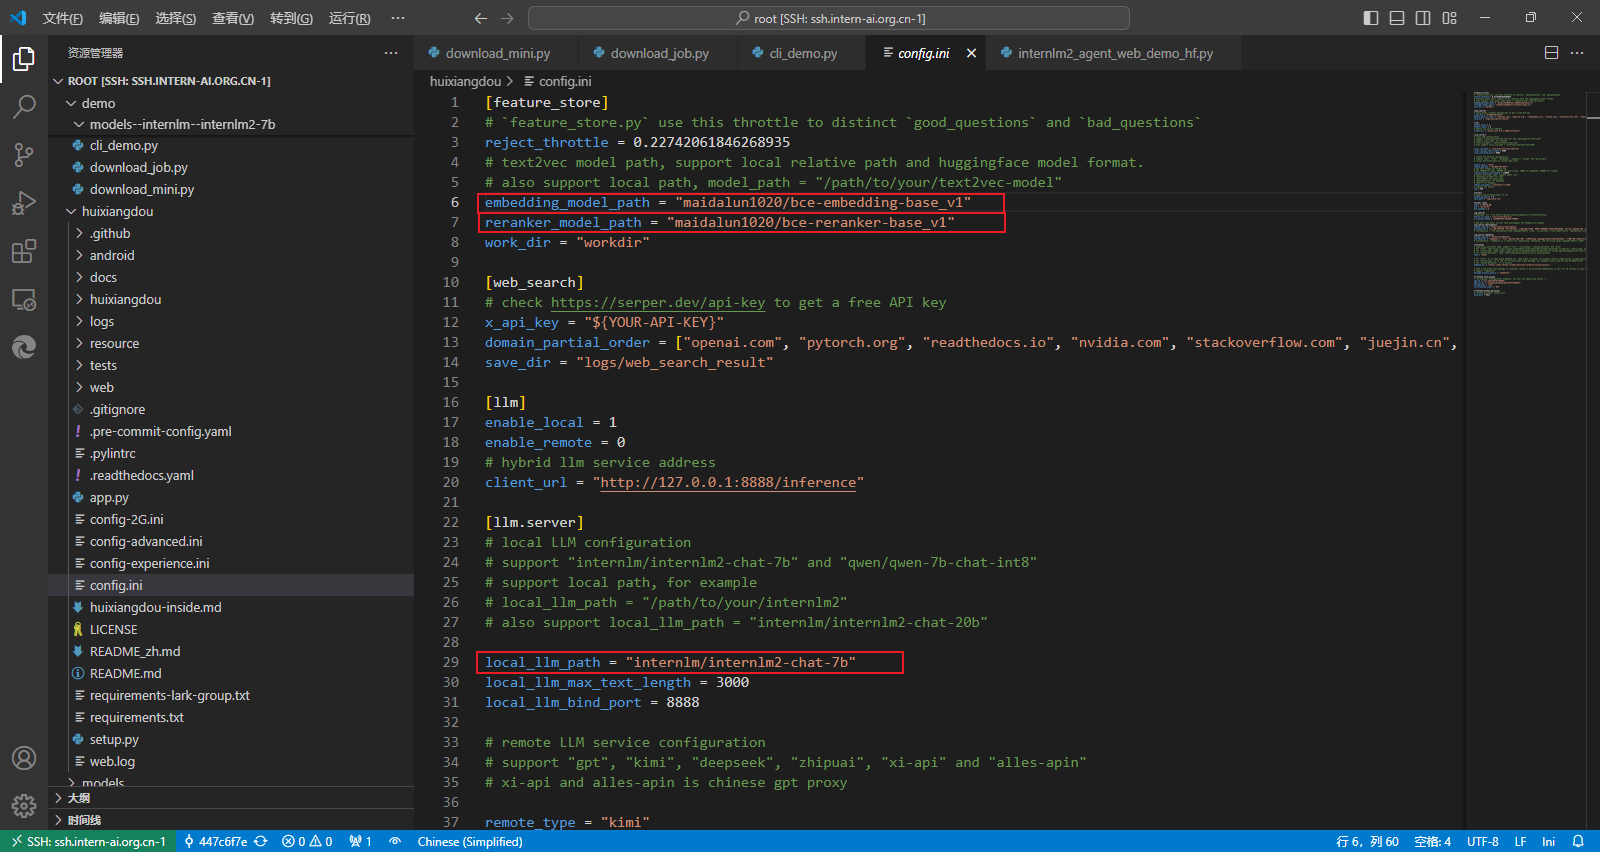Open the Extensions view

24,251
